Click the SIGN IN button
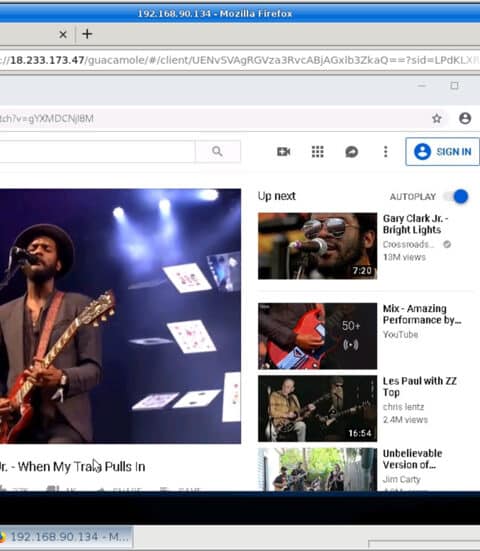Viewport: 480px width, 551px height. click(442, 151)
